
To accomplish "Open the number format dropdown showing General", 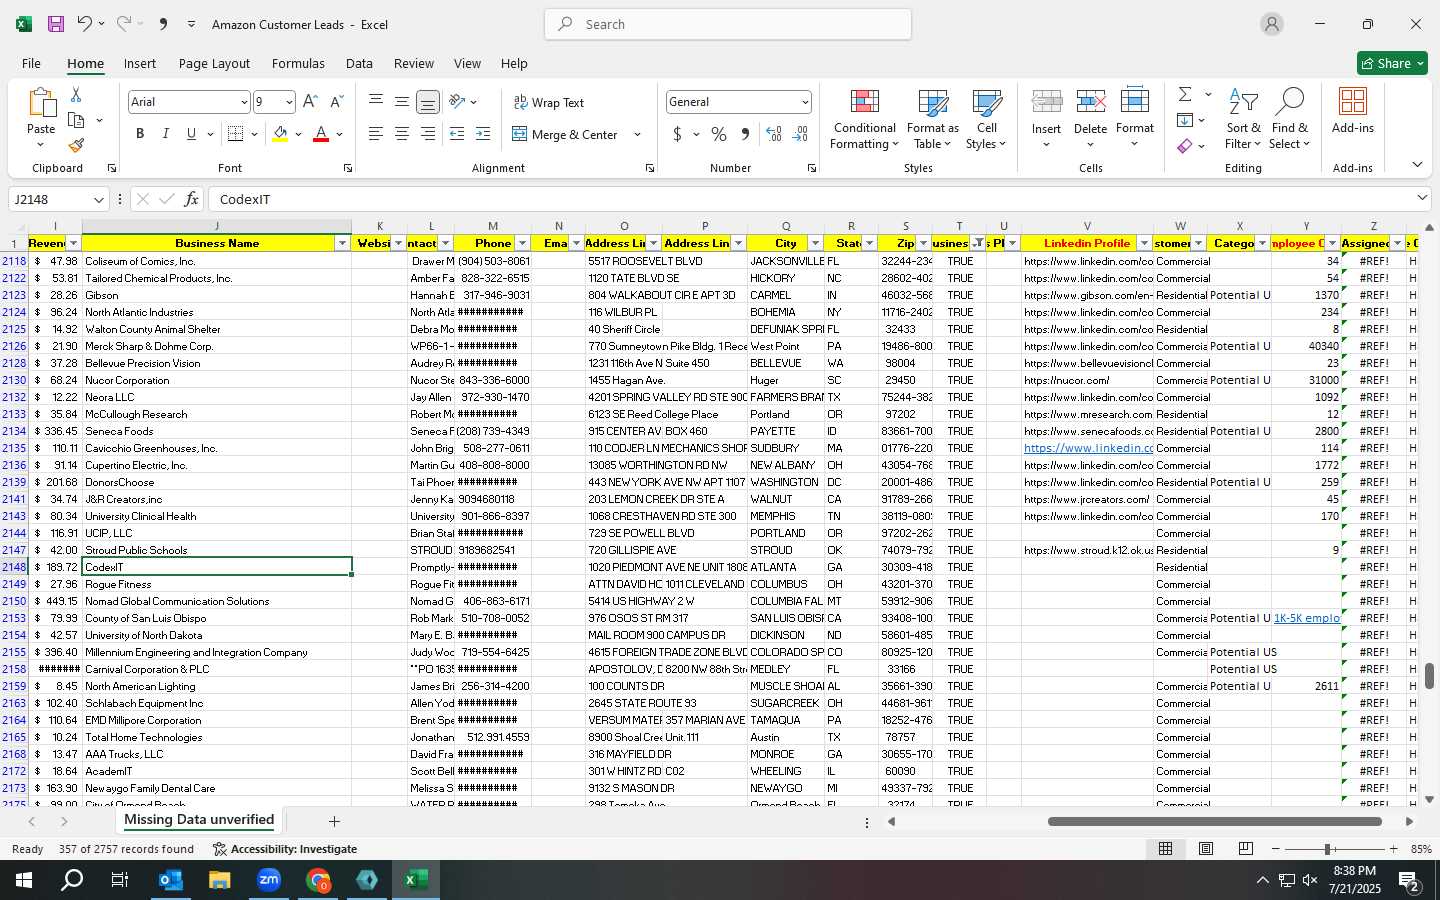I will pos(805,102).
